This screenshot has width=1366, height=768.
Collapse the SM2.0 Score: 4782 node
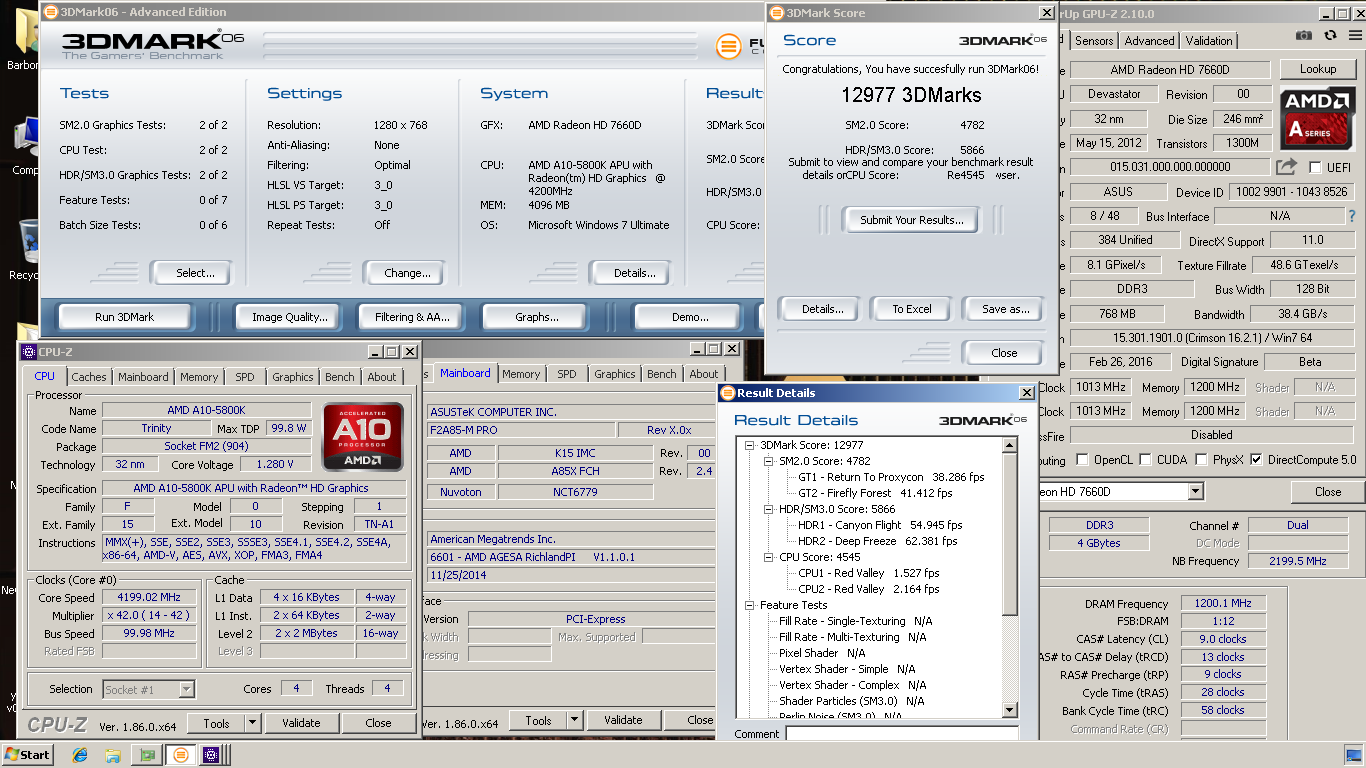[768, 461]
